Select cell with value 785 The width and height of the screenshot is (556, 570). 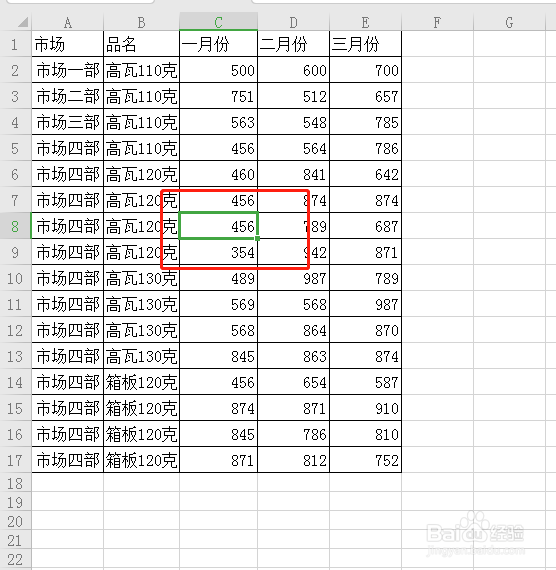[x=365, y=122]
